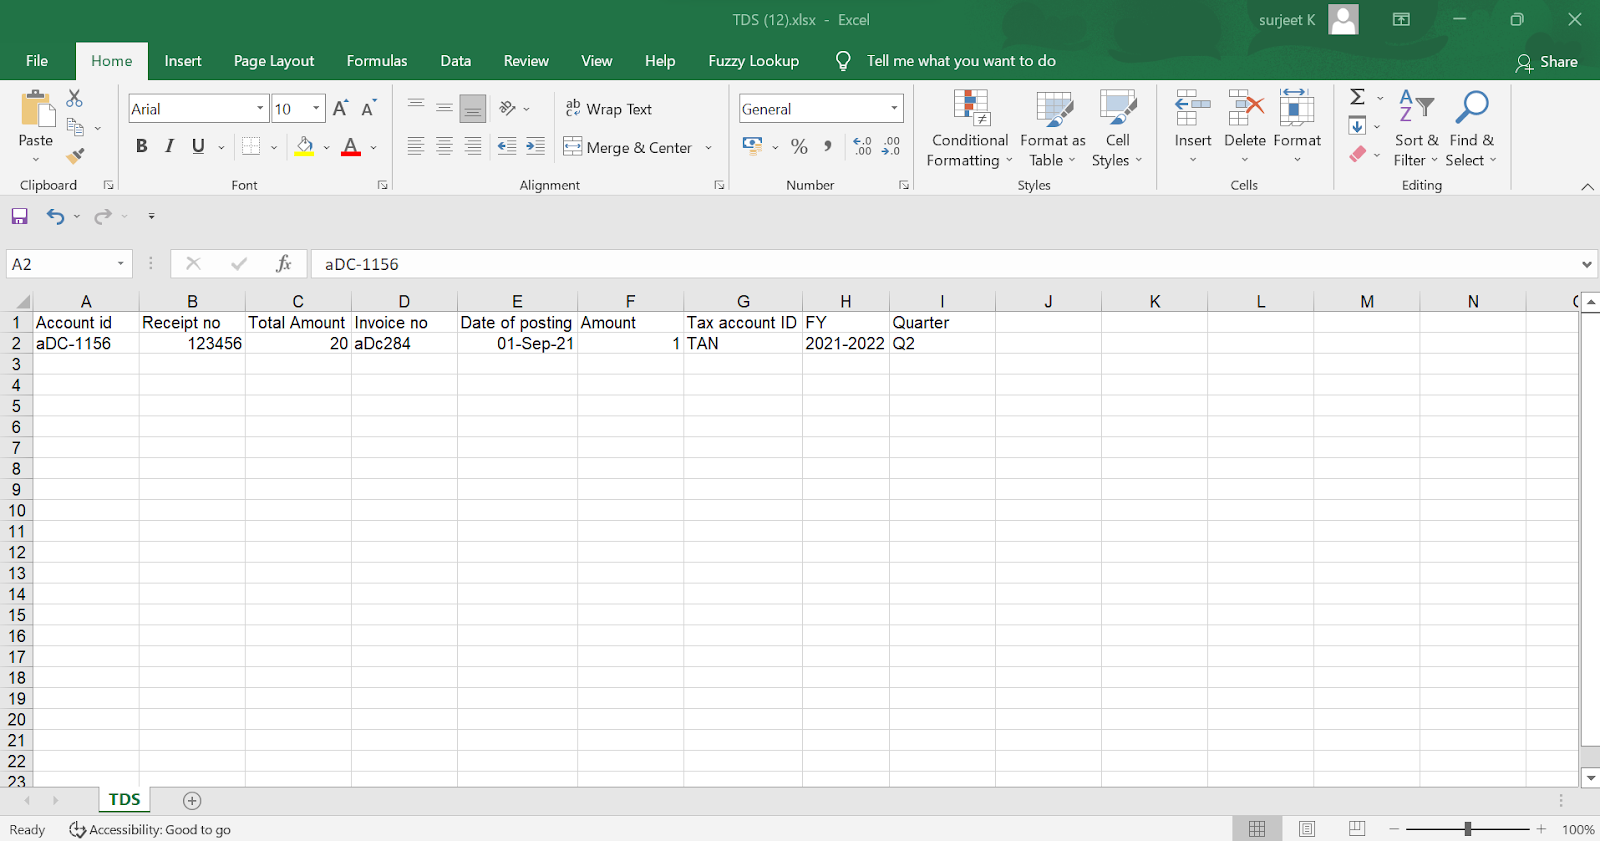Image resolution: width=1600 pixels, height=841 pixels.
Task: Click Merge & Center button
Action: (x=627, y=148)
